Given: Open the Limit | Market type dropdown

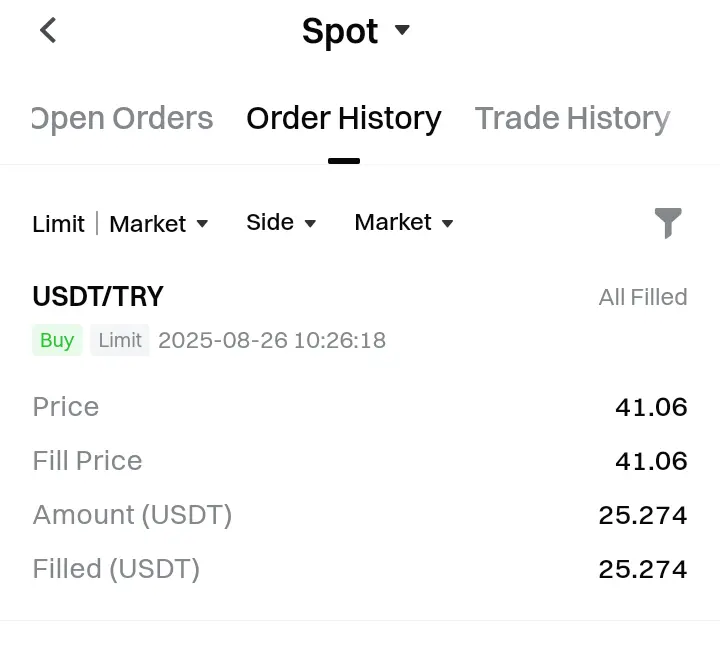Looking at the screenshot, I should coord(120,224).
